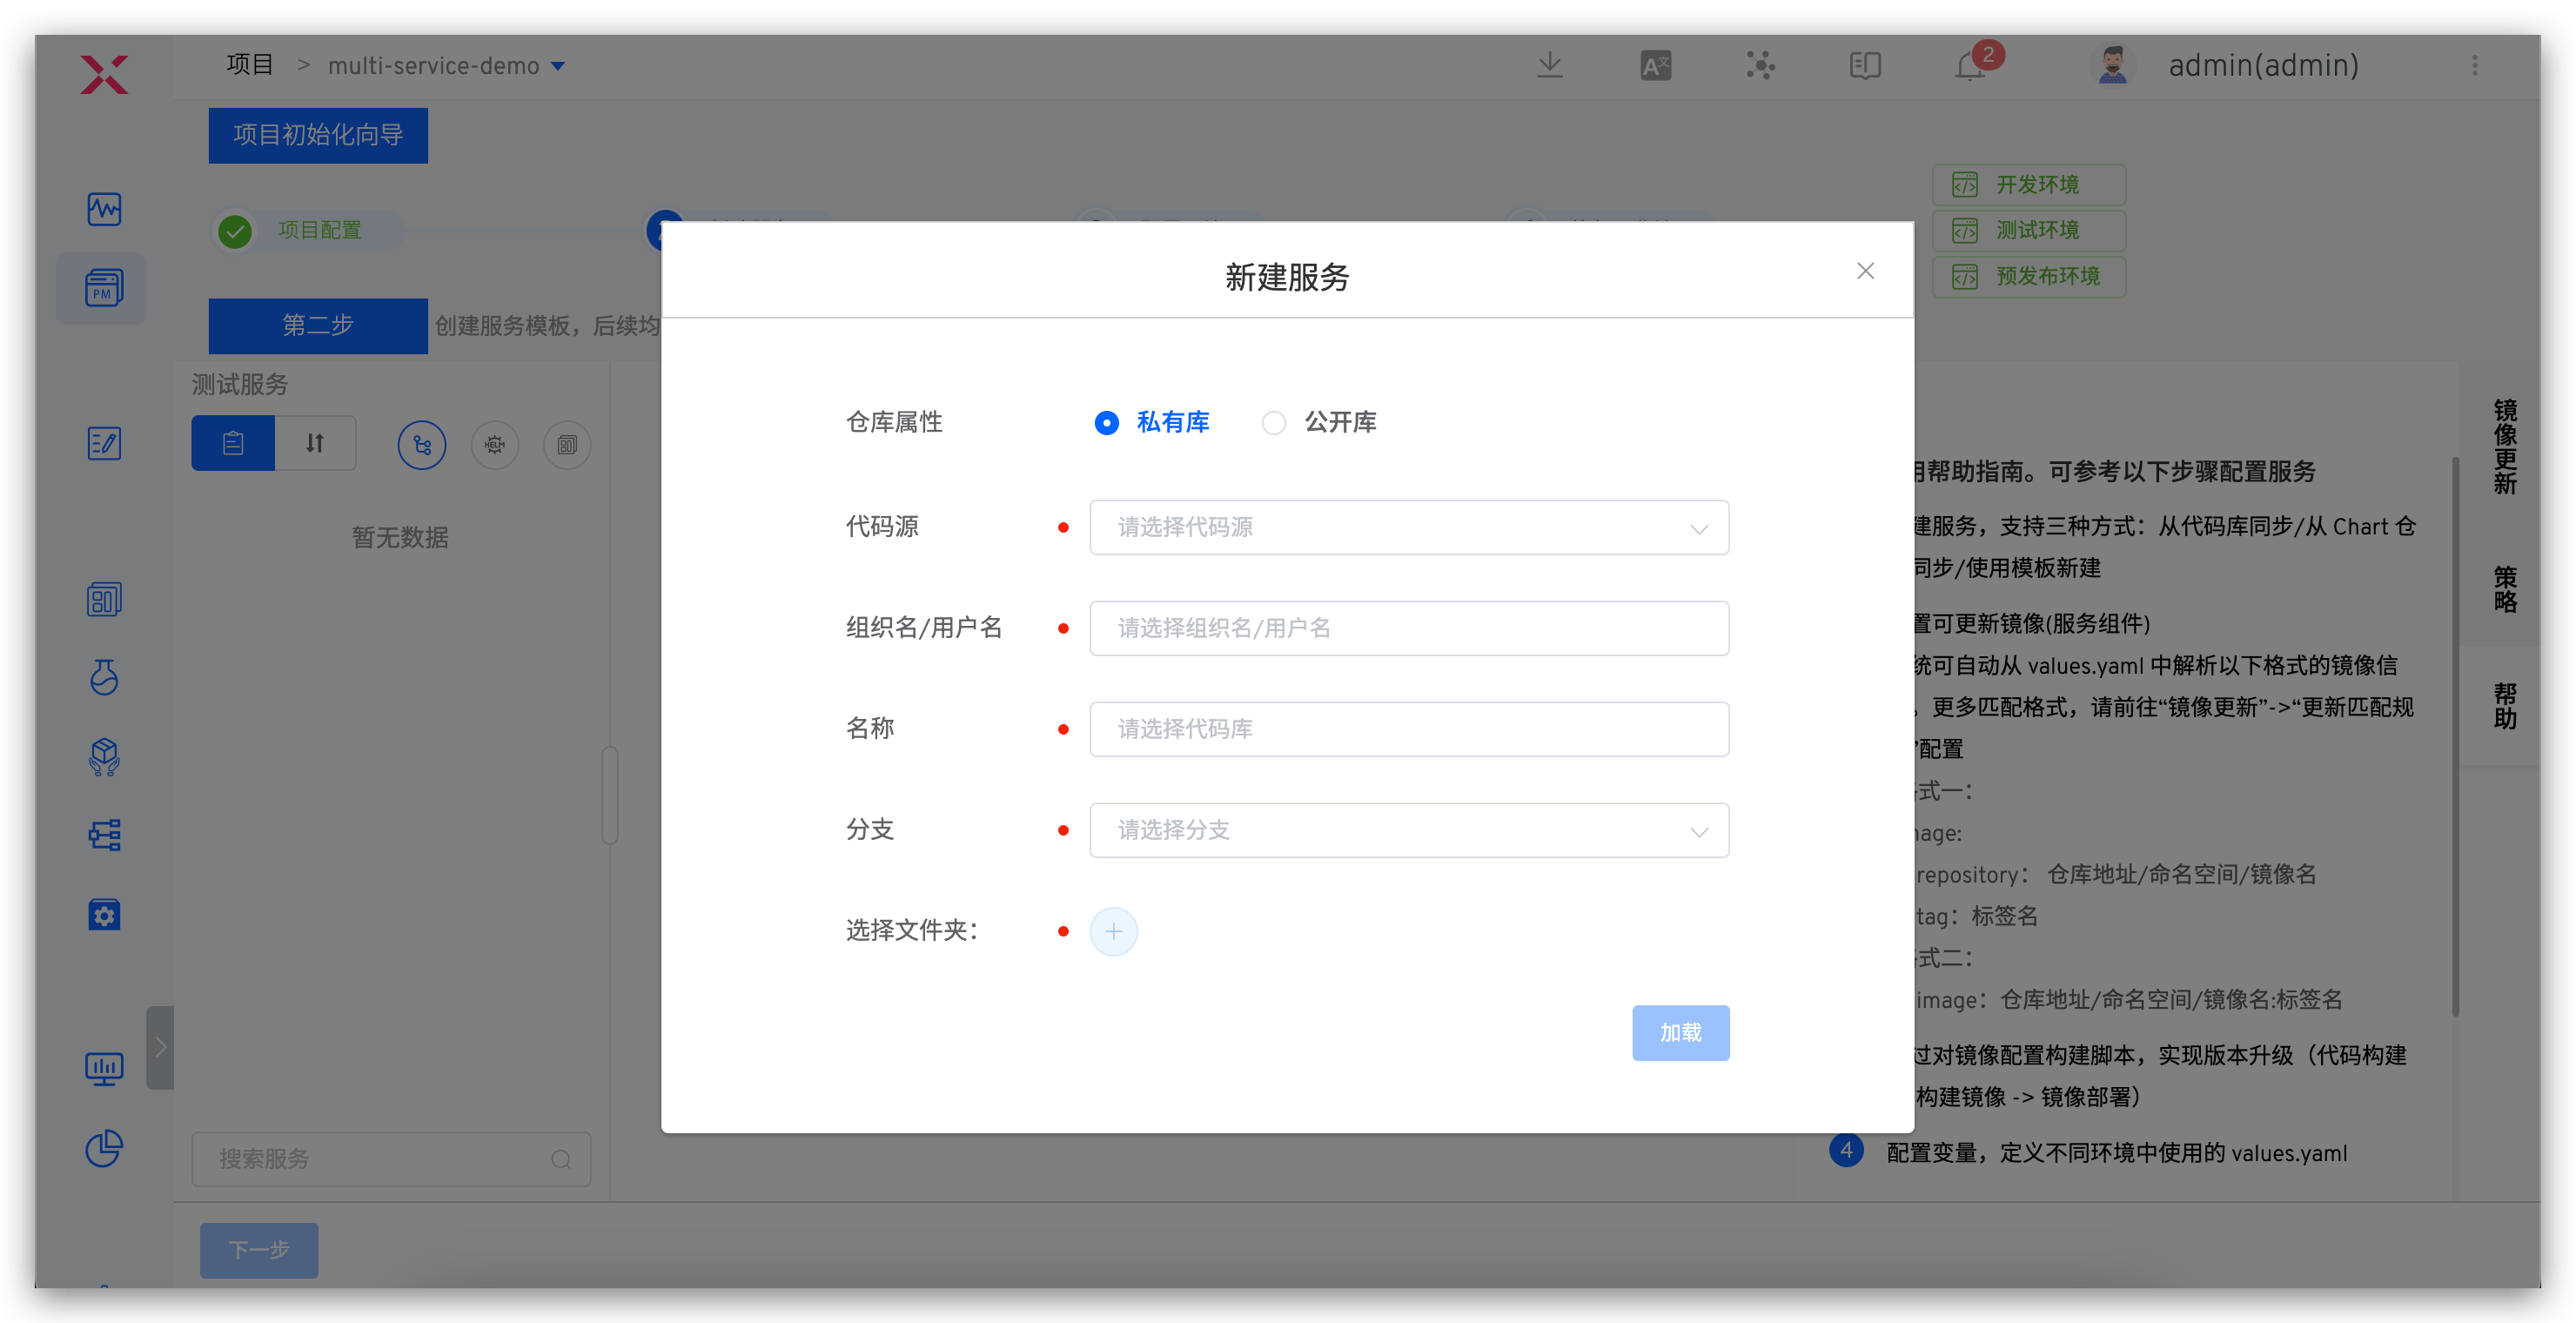Open the language translation icon
Image resolution: width=2576 pixels, height=1323 pixels.
pyautogui.click(x=1655, y=65)
